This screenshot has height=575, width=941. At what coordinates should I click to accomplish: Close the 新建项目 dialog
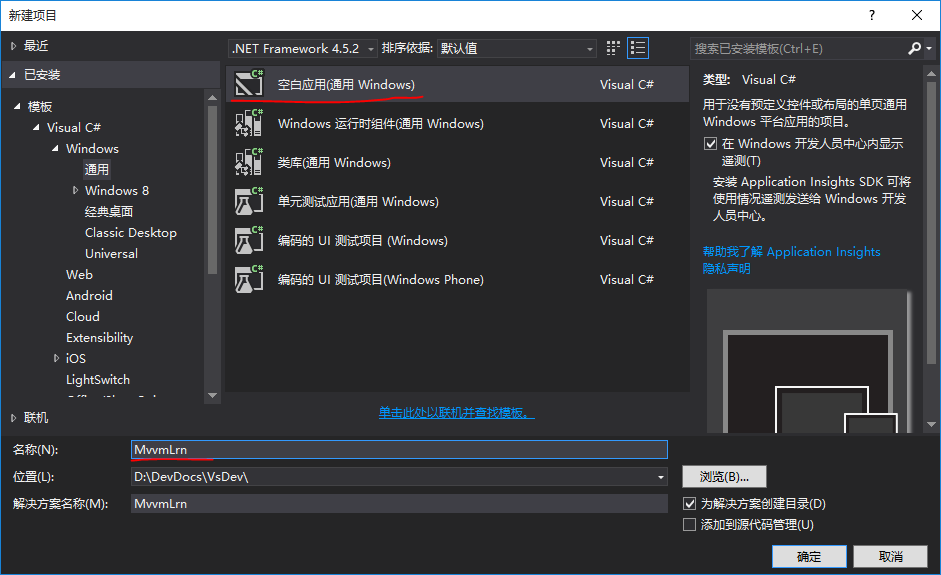click(x=917, y=15)
